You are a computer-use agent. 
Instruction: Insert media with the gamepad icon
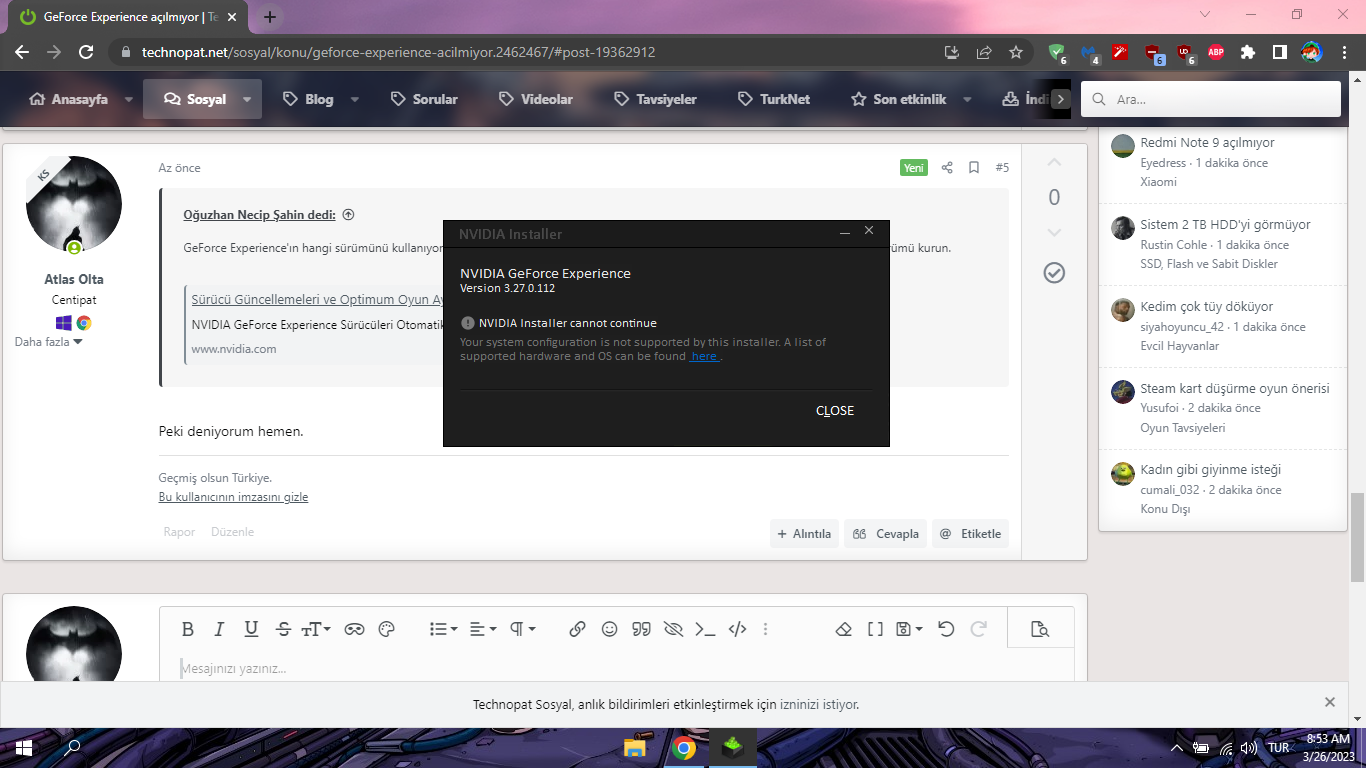coord(354,629)
